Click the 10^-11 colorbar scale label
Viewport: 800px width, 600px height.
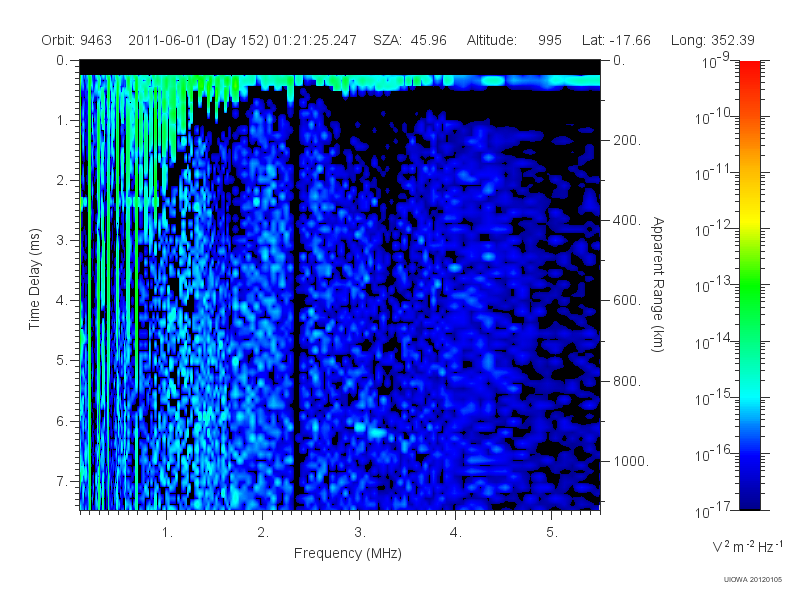[712, 173]
